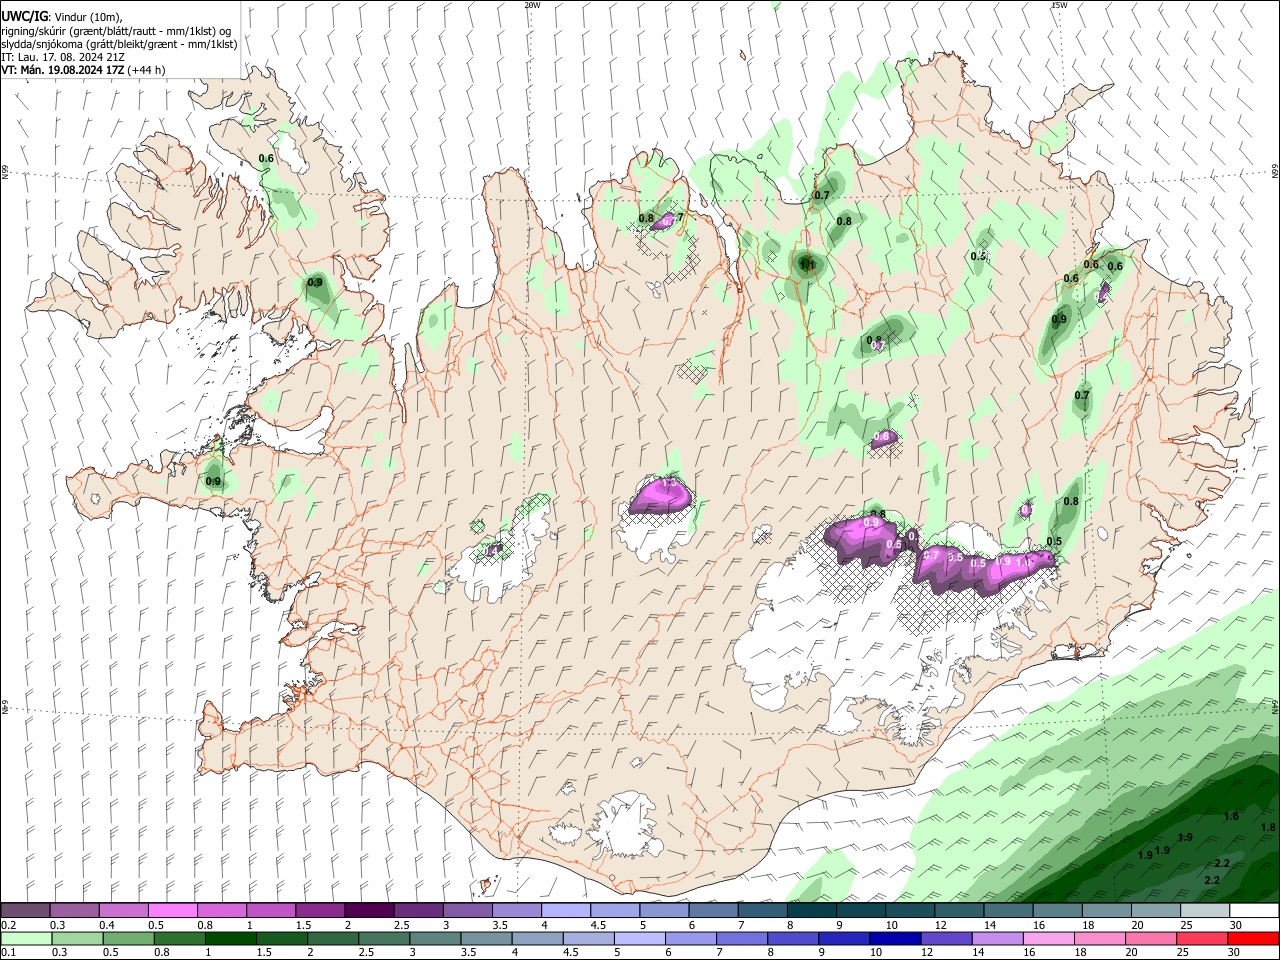
Task: Click the UWC/IG title text
Action: (24, 16)
